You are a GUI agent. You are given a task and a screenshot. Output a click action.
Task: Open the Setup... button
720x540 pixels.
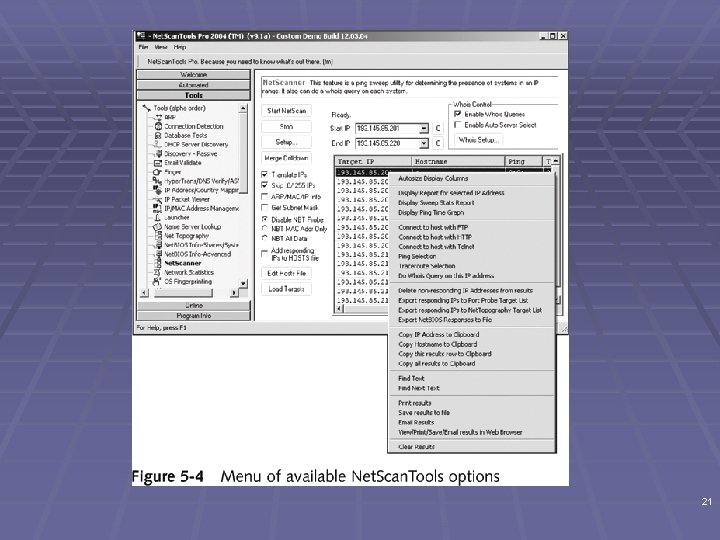pyautogui.click(x=287, y=142)
